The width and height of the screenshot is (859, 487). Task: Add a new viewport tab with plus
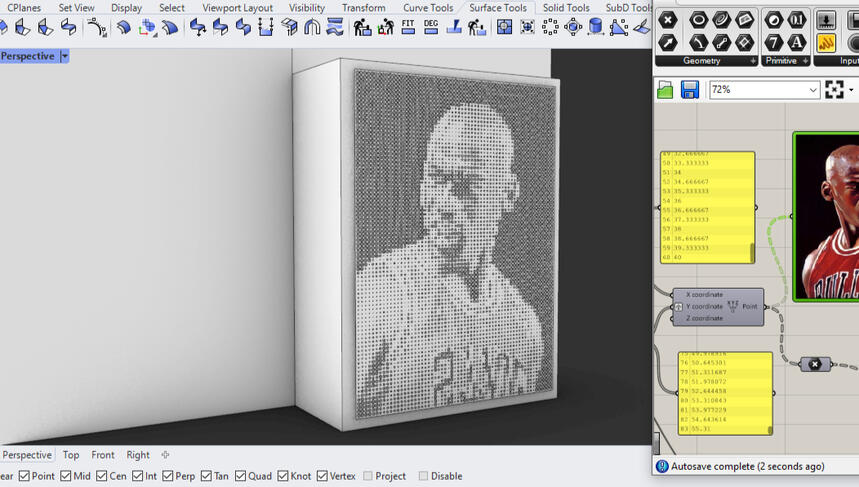pyautogui.click(x=165, y=455)
